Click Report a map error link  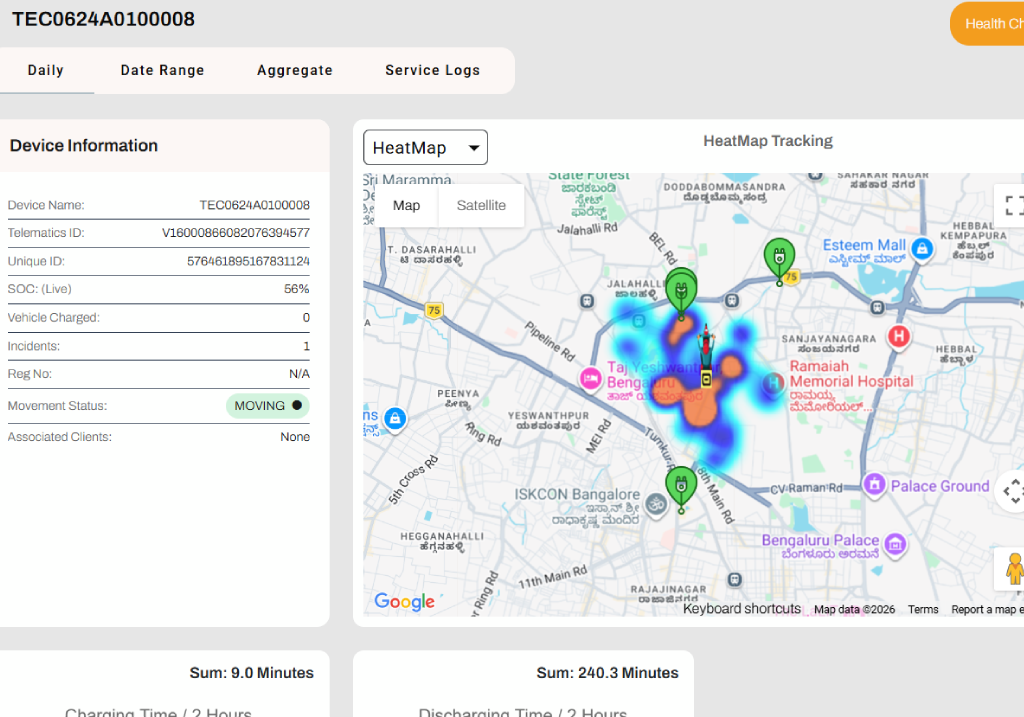987,609
